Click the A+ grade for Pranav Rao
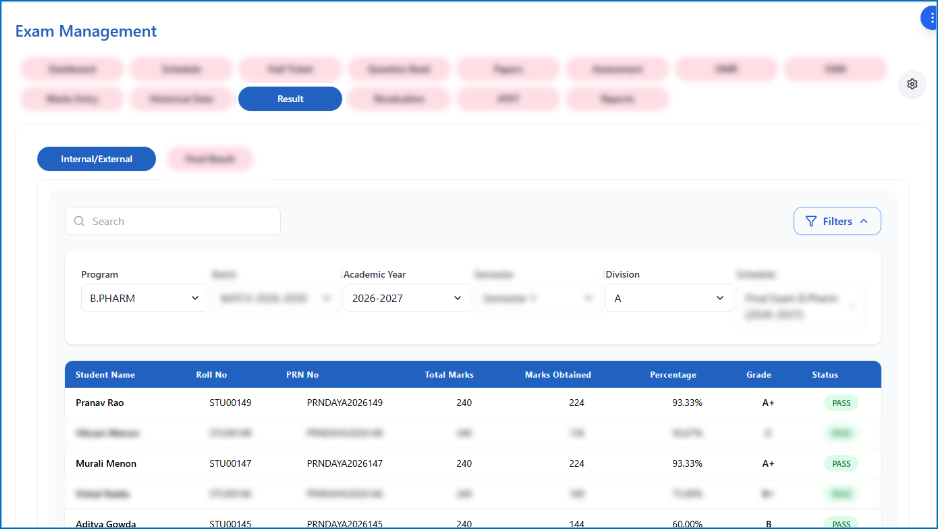939x529 pixels. [768, 403]
